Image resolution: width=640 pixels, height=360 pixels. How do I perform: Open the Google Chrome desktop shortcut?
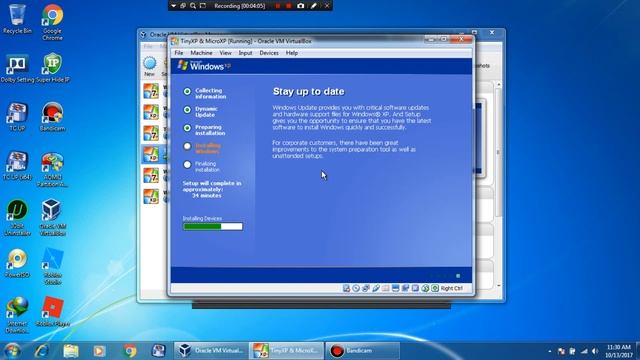[x=52, y=22]
